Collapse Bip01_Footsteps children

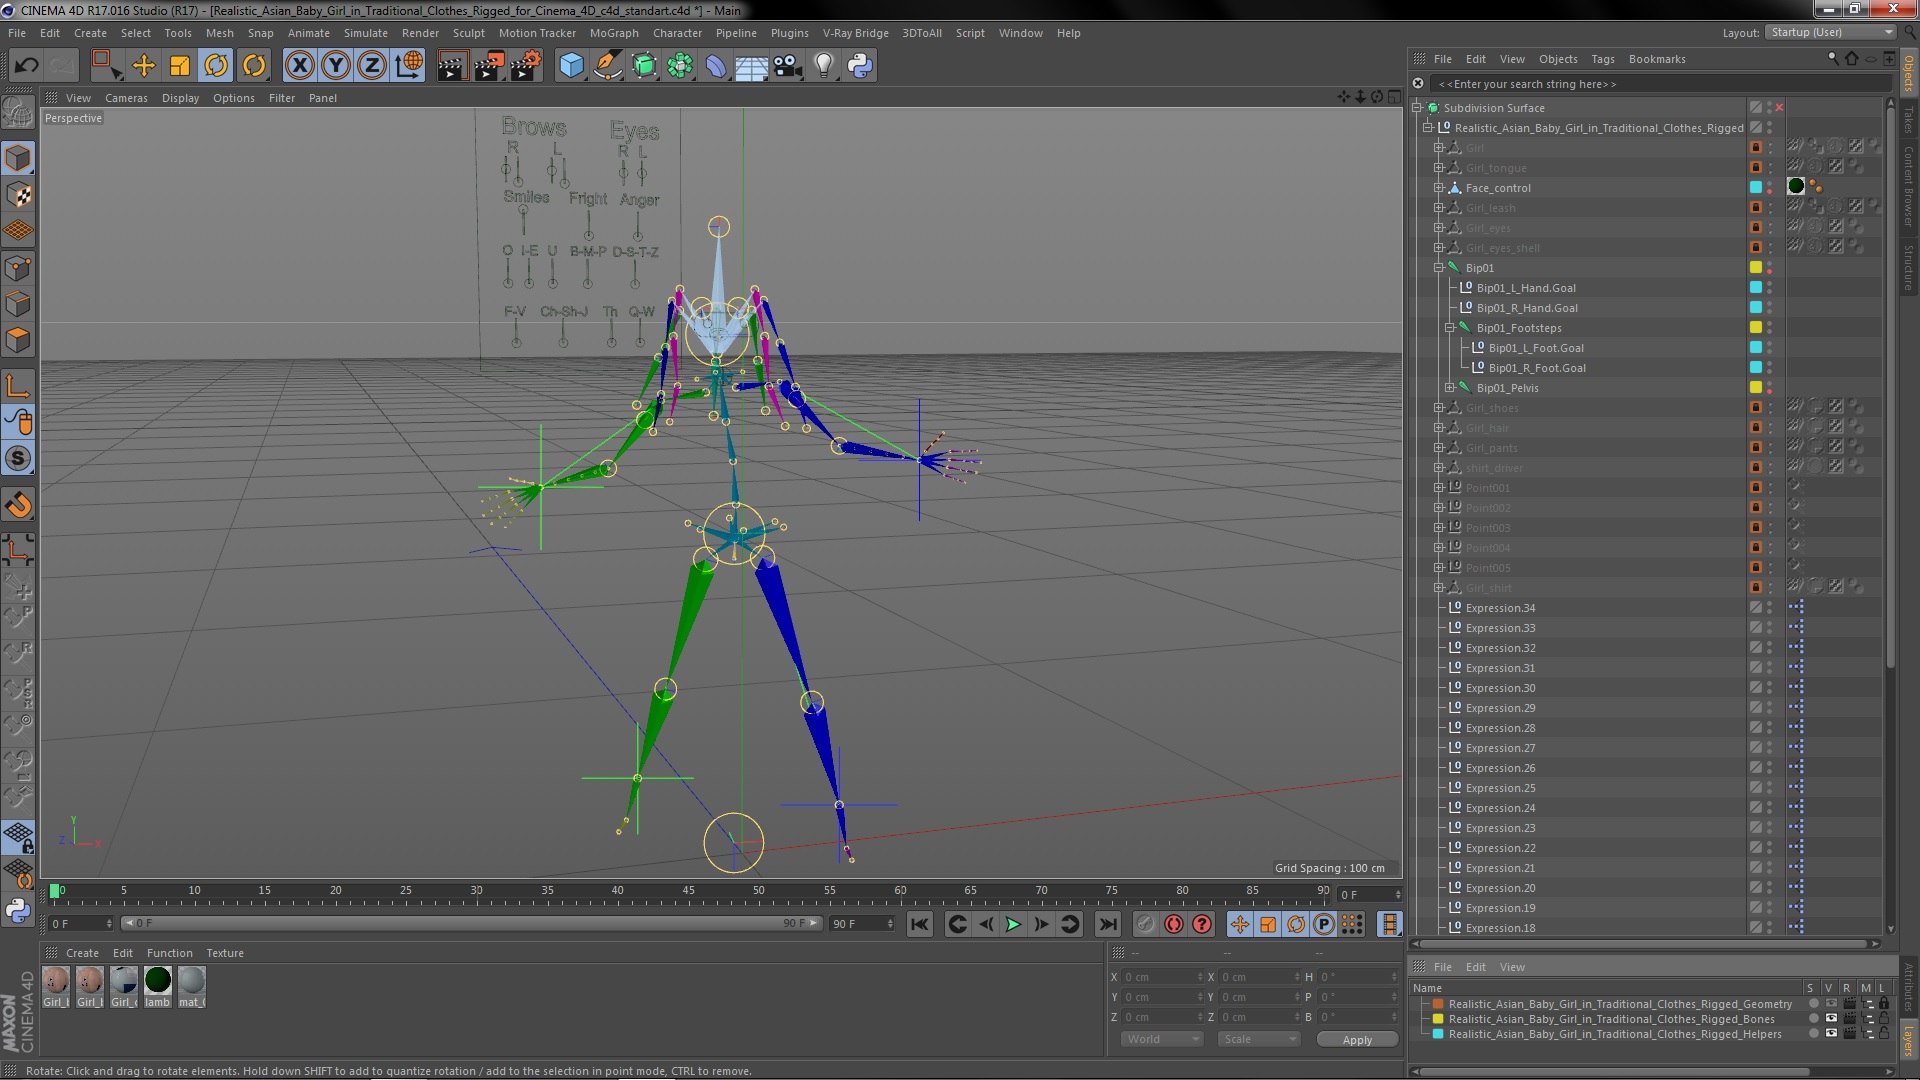click(x=1450, y=328)
